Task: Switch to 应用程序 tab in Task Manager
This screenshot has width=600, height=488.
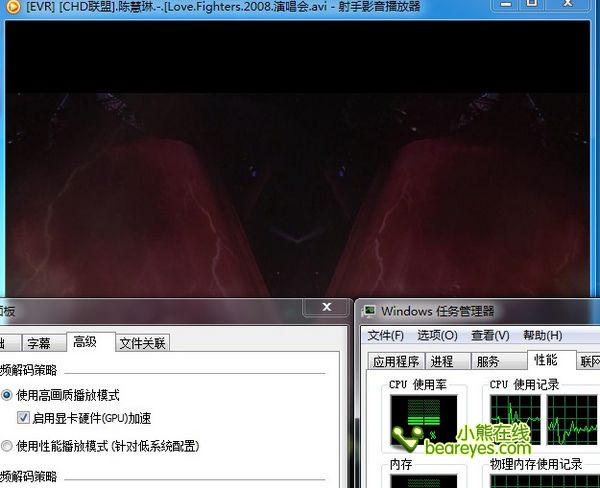Action: point(396,361)
